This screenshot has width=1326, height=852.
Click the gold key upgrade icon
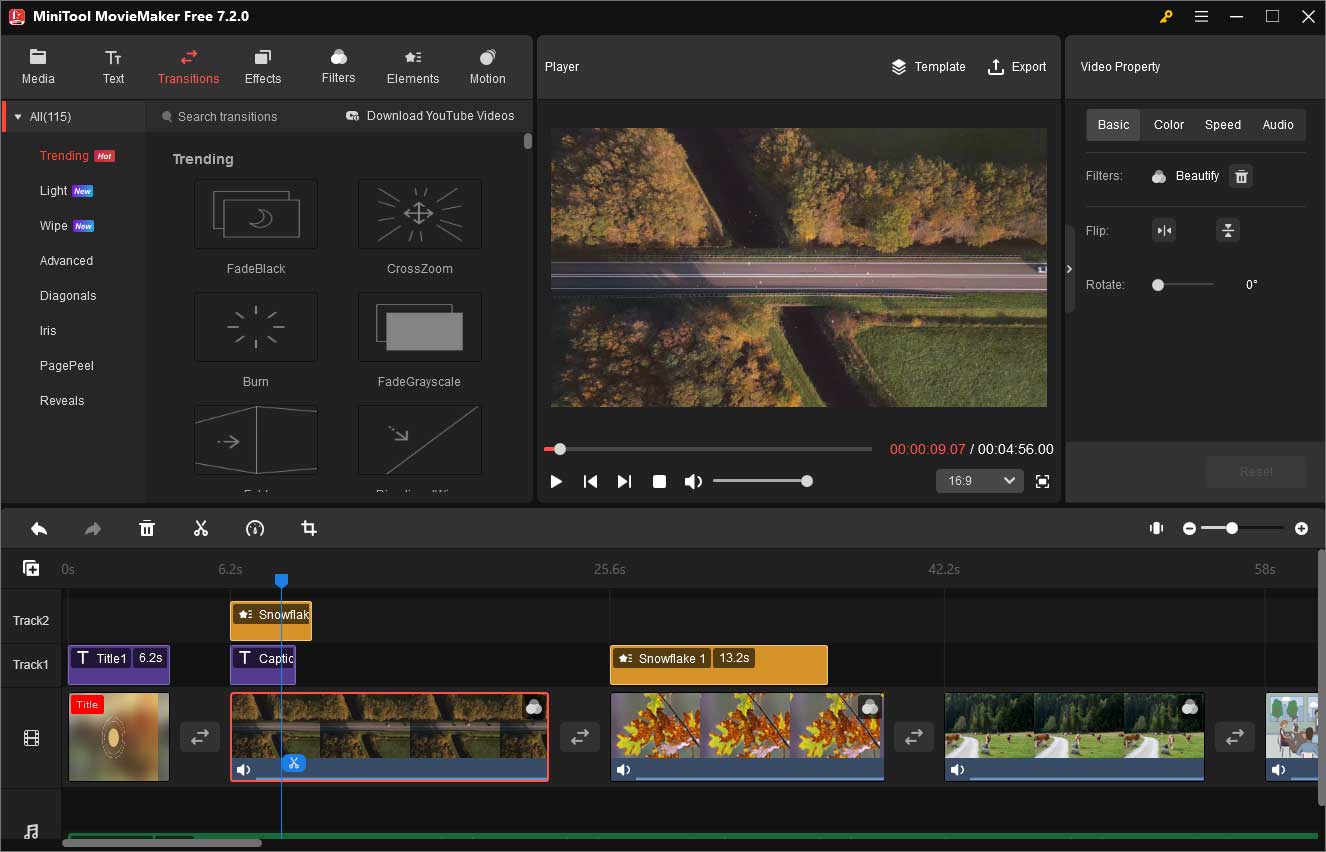1166,16
